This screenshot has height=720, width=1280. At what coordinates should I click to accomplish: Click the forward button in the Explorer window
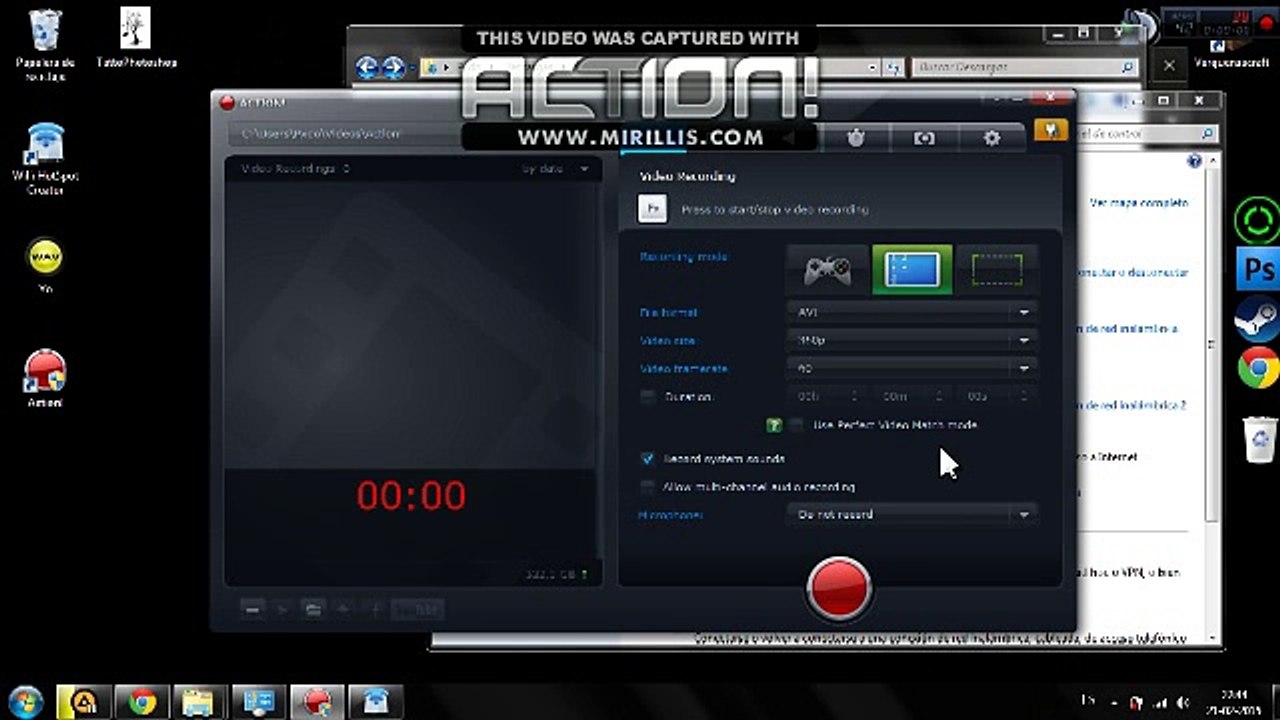click(393, 67)
